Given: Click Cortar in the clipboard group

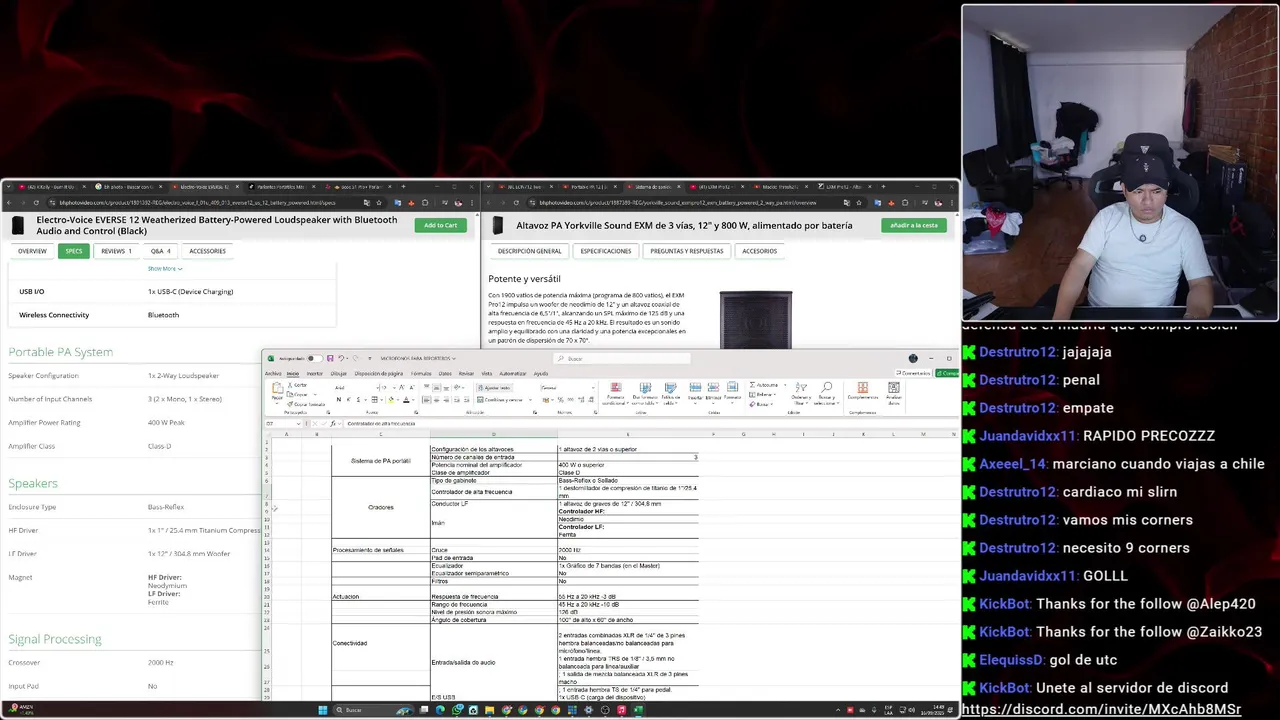Looking at the screenshot, I should tap(297, 385).
